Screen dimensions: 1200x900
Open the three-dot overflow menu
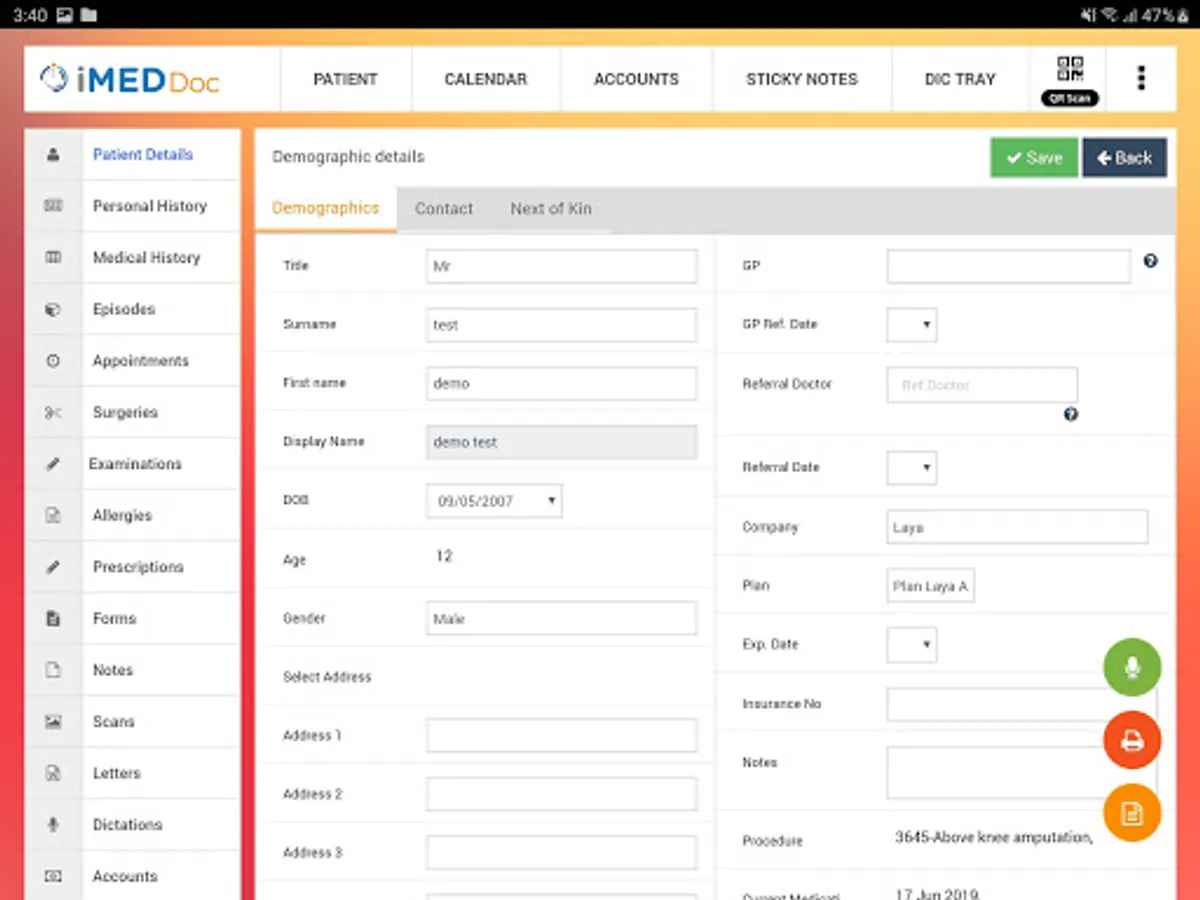[x=1141, y=78]
